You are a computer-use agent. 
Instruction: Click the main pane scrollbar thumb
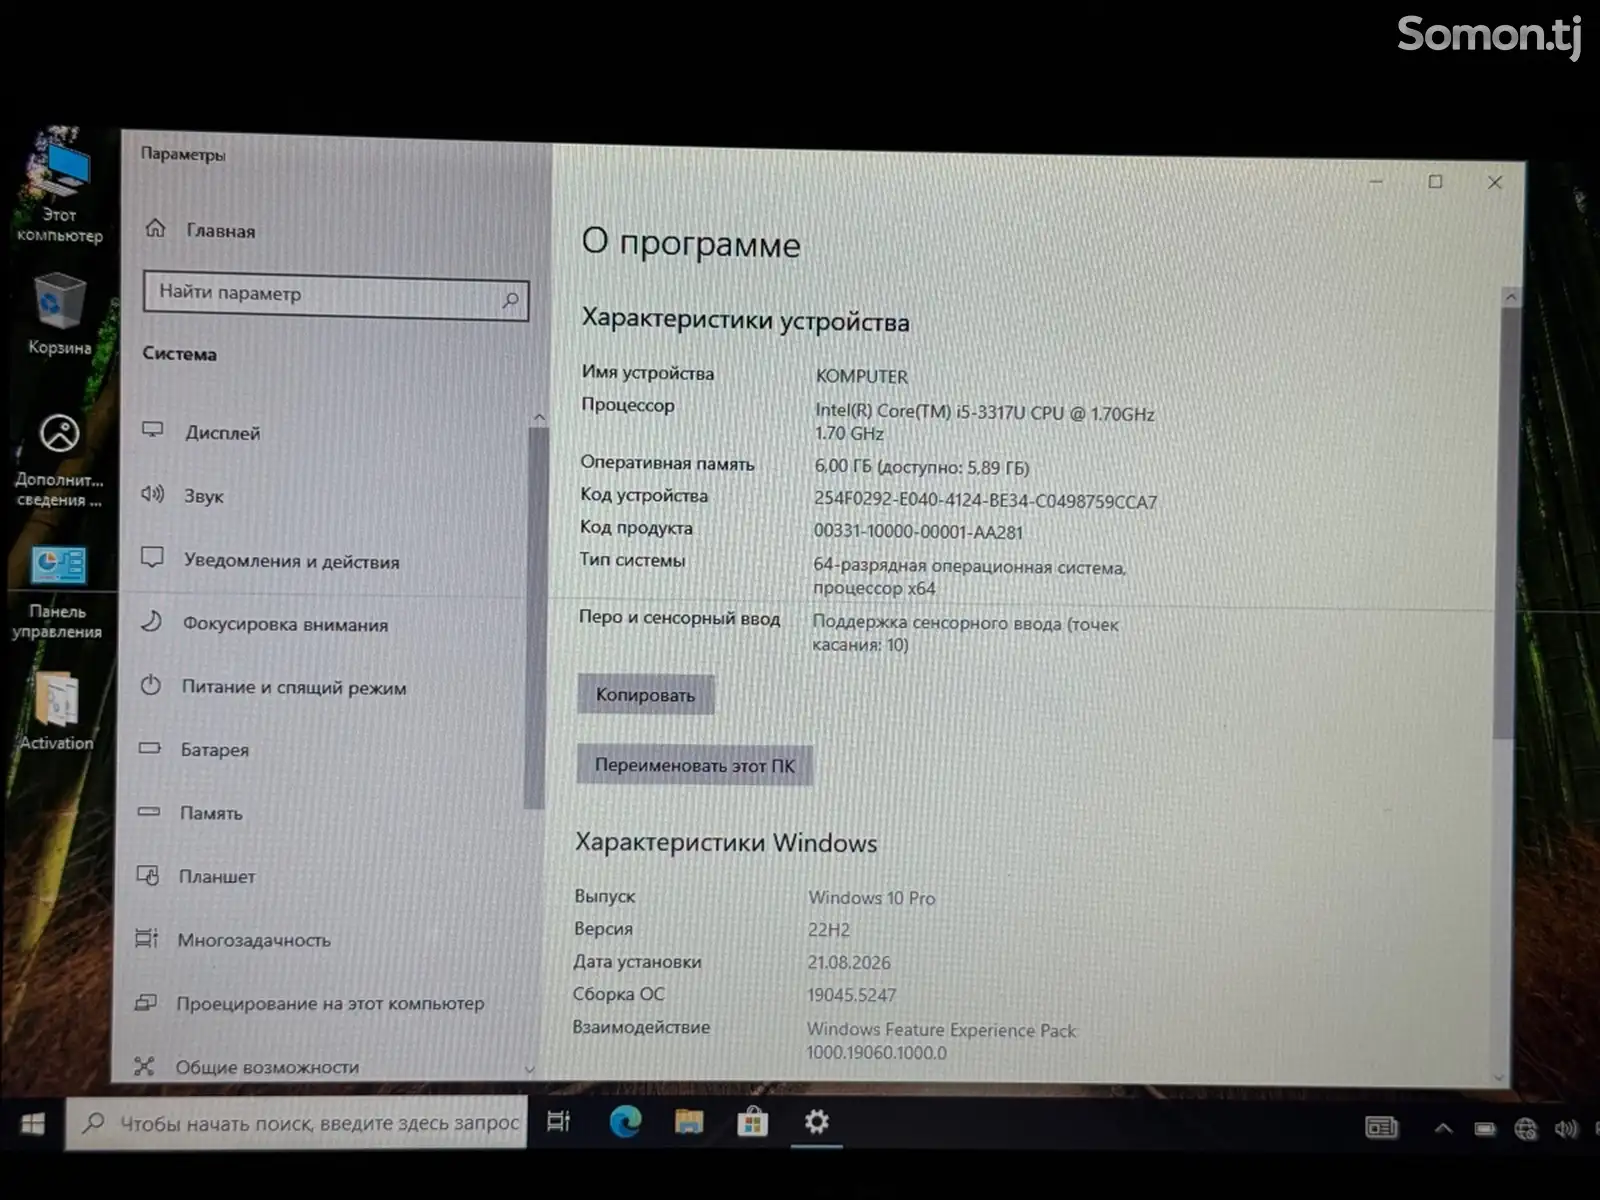[1505, 524]
